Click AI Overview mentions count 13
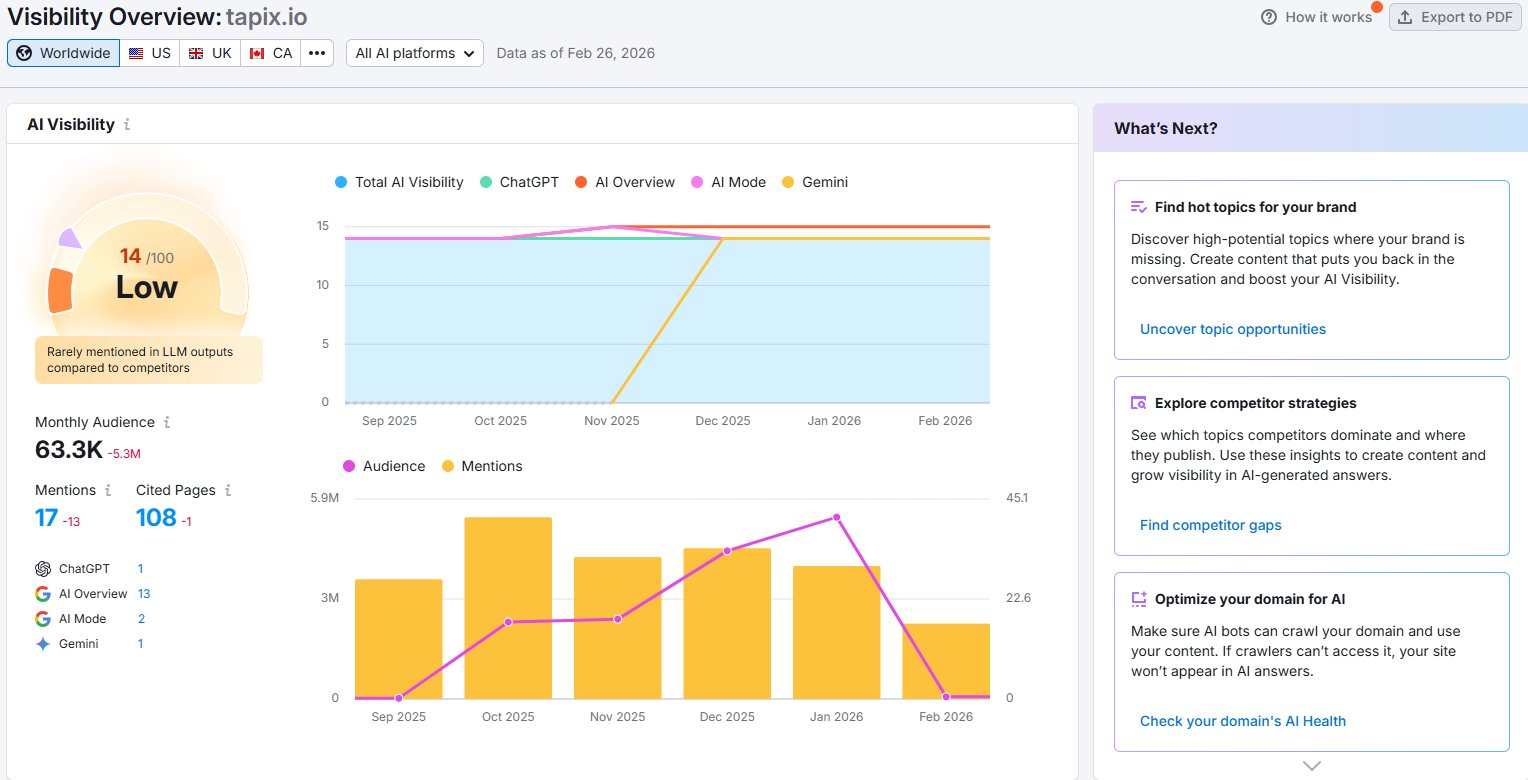This screenshot has height=780, width=1528. [144, 593]
